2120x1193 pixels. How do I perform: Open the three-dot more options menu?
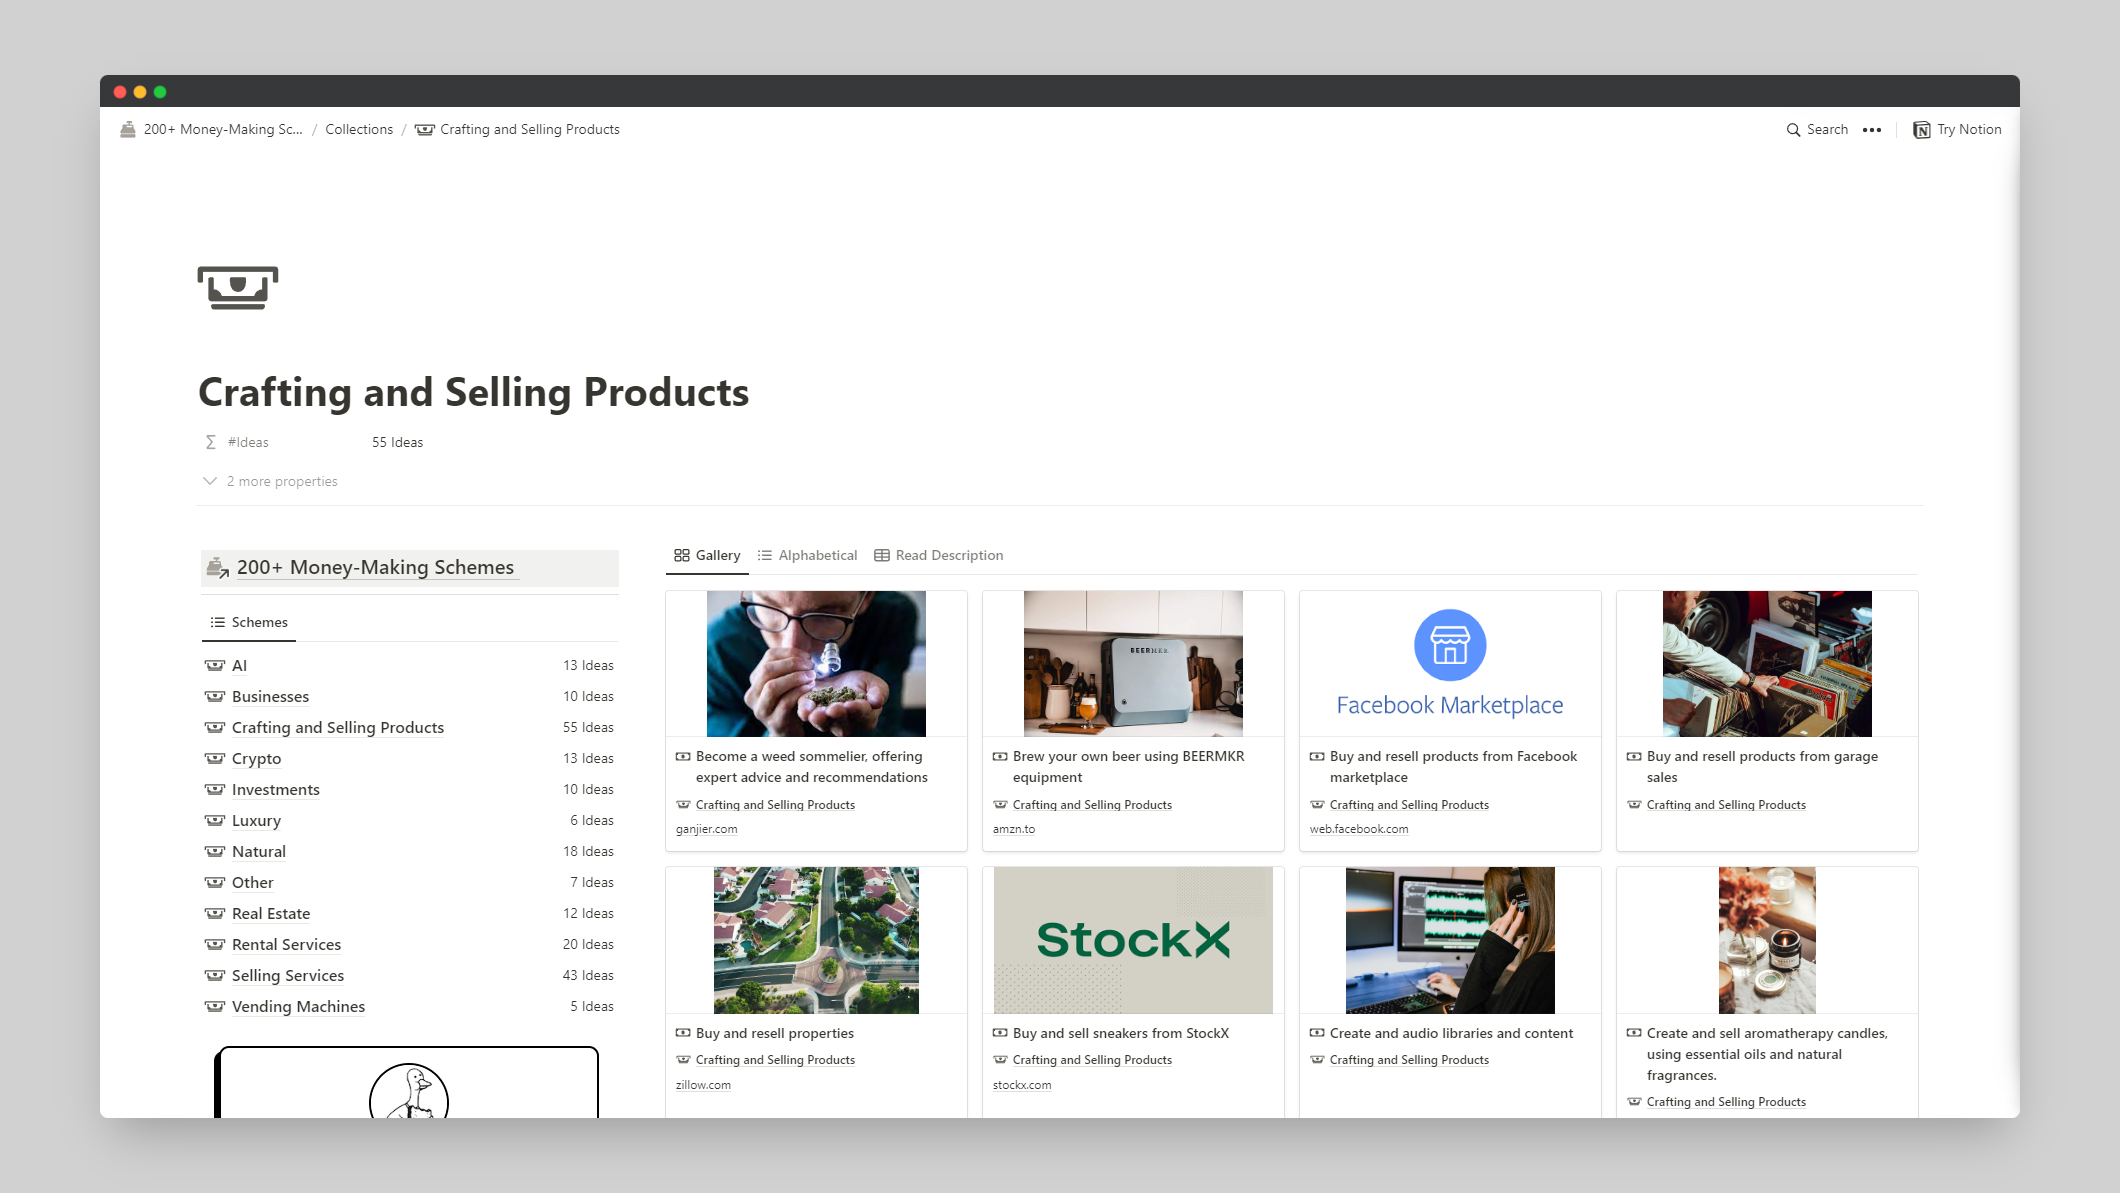click(1872, 130)
